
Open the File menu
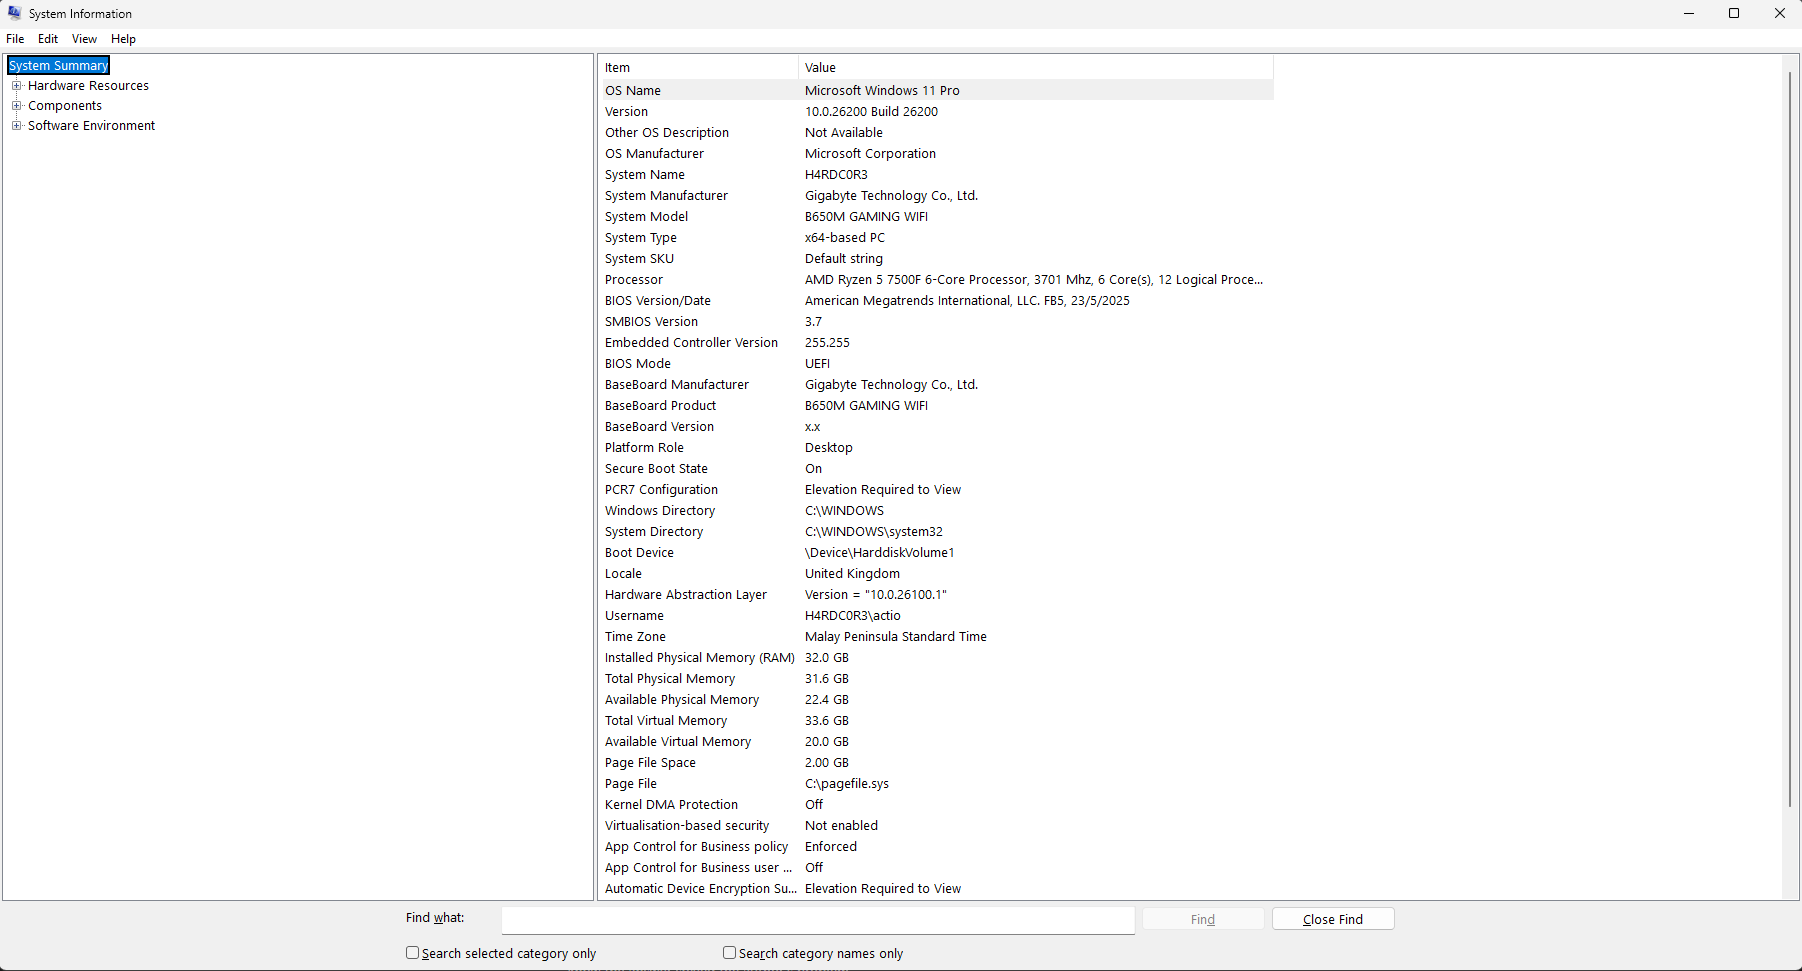coord(15,39)
